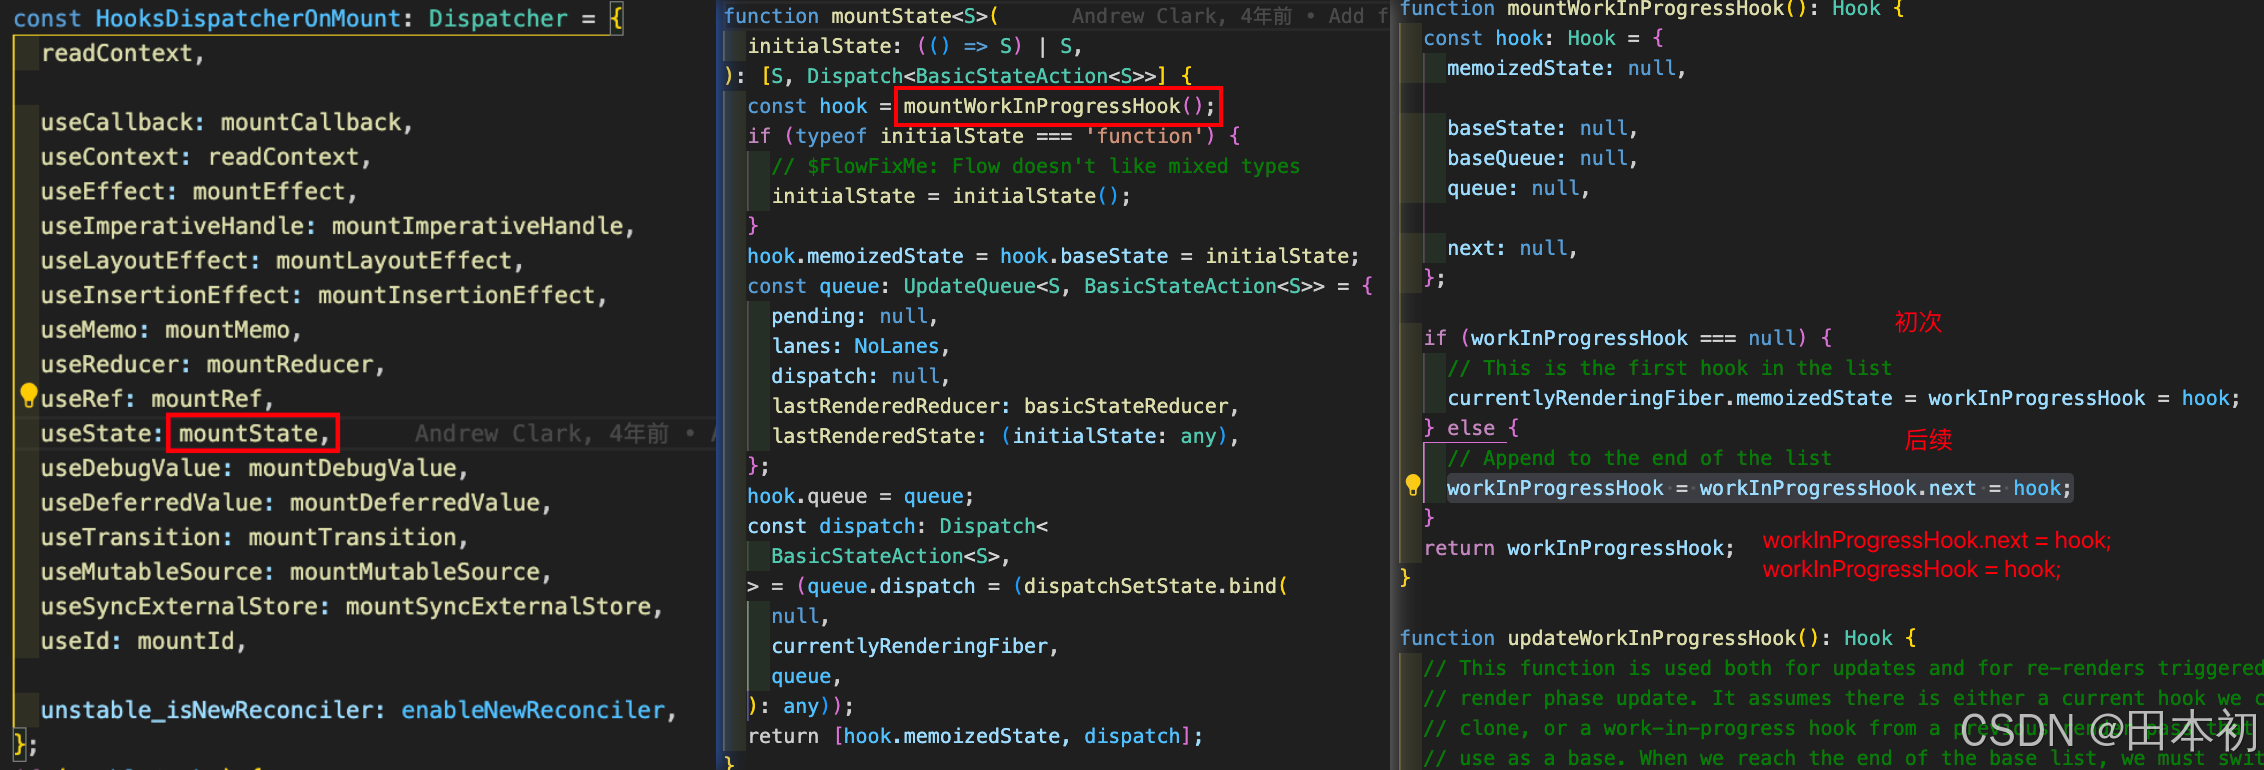The image size is (2264, 770).
Task: Click mountDeferredValue in the dispatcher list
Action: [415, 502]
